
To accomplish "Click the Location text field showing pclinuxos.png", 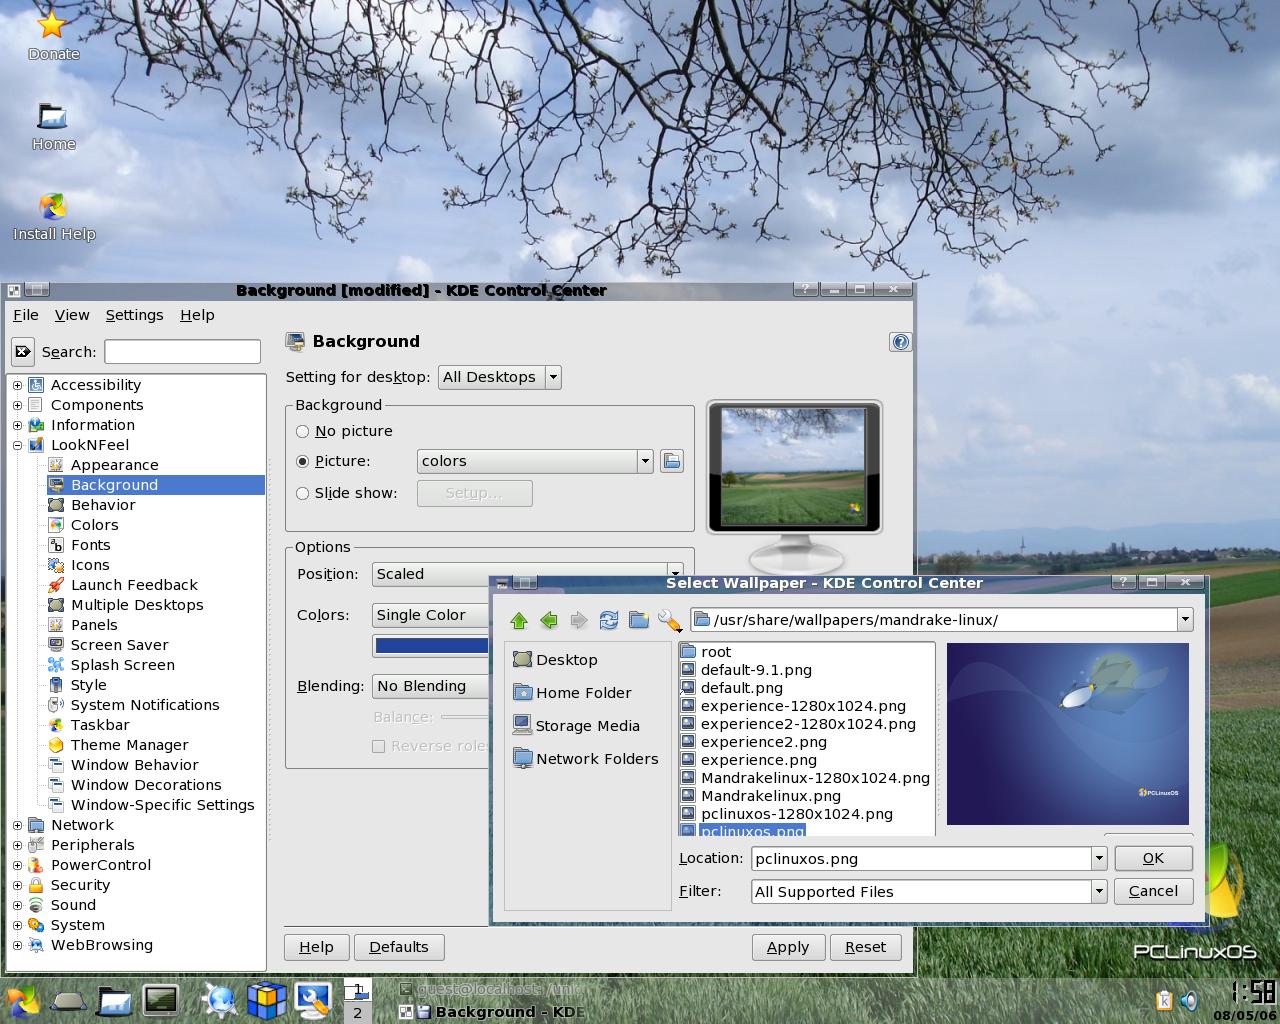I will coord(921,858).
